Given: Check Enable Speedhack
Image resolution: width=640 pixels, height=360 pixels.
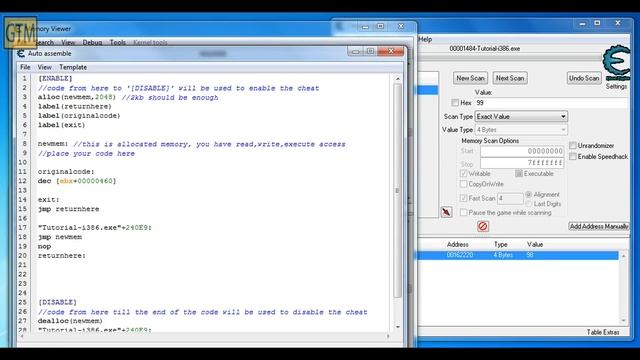Looking at the screenshot, I should pos(573,156).
